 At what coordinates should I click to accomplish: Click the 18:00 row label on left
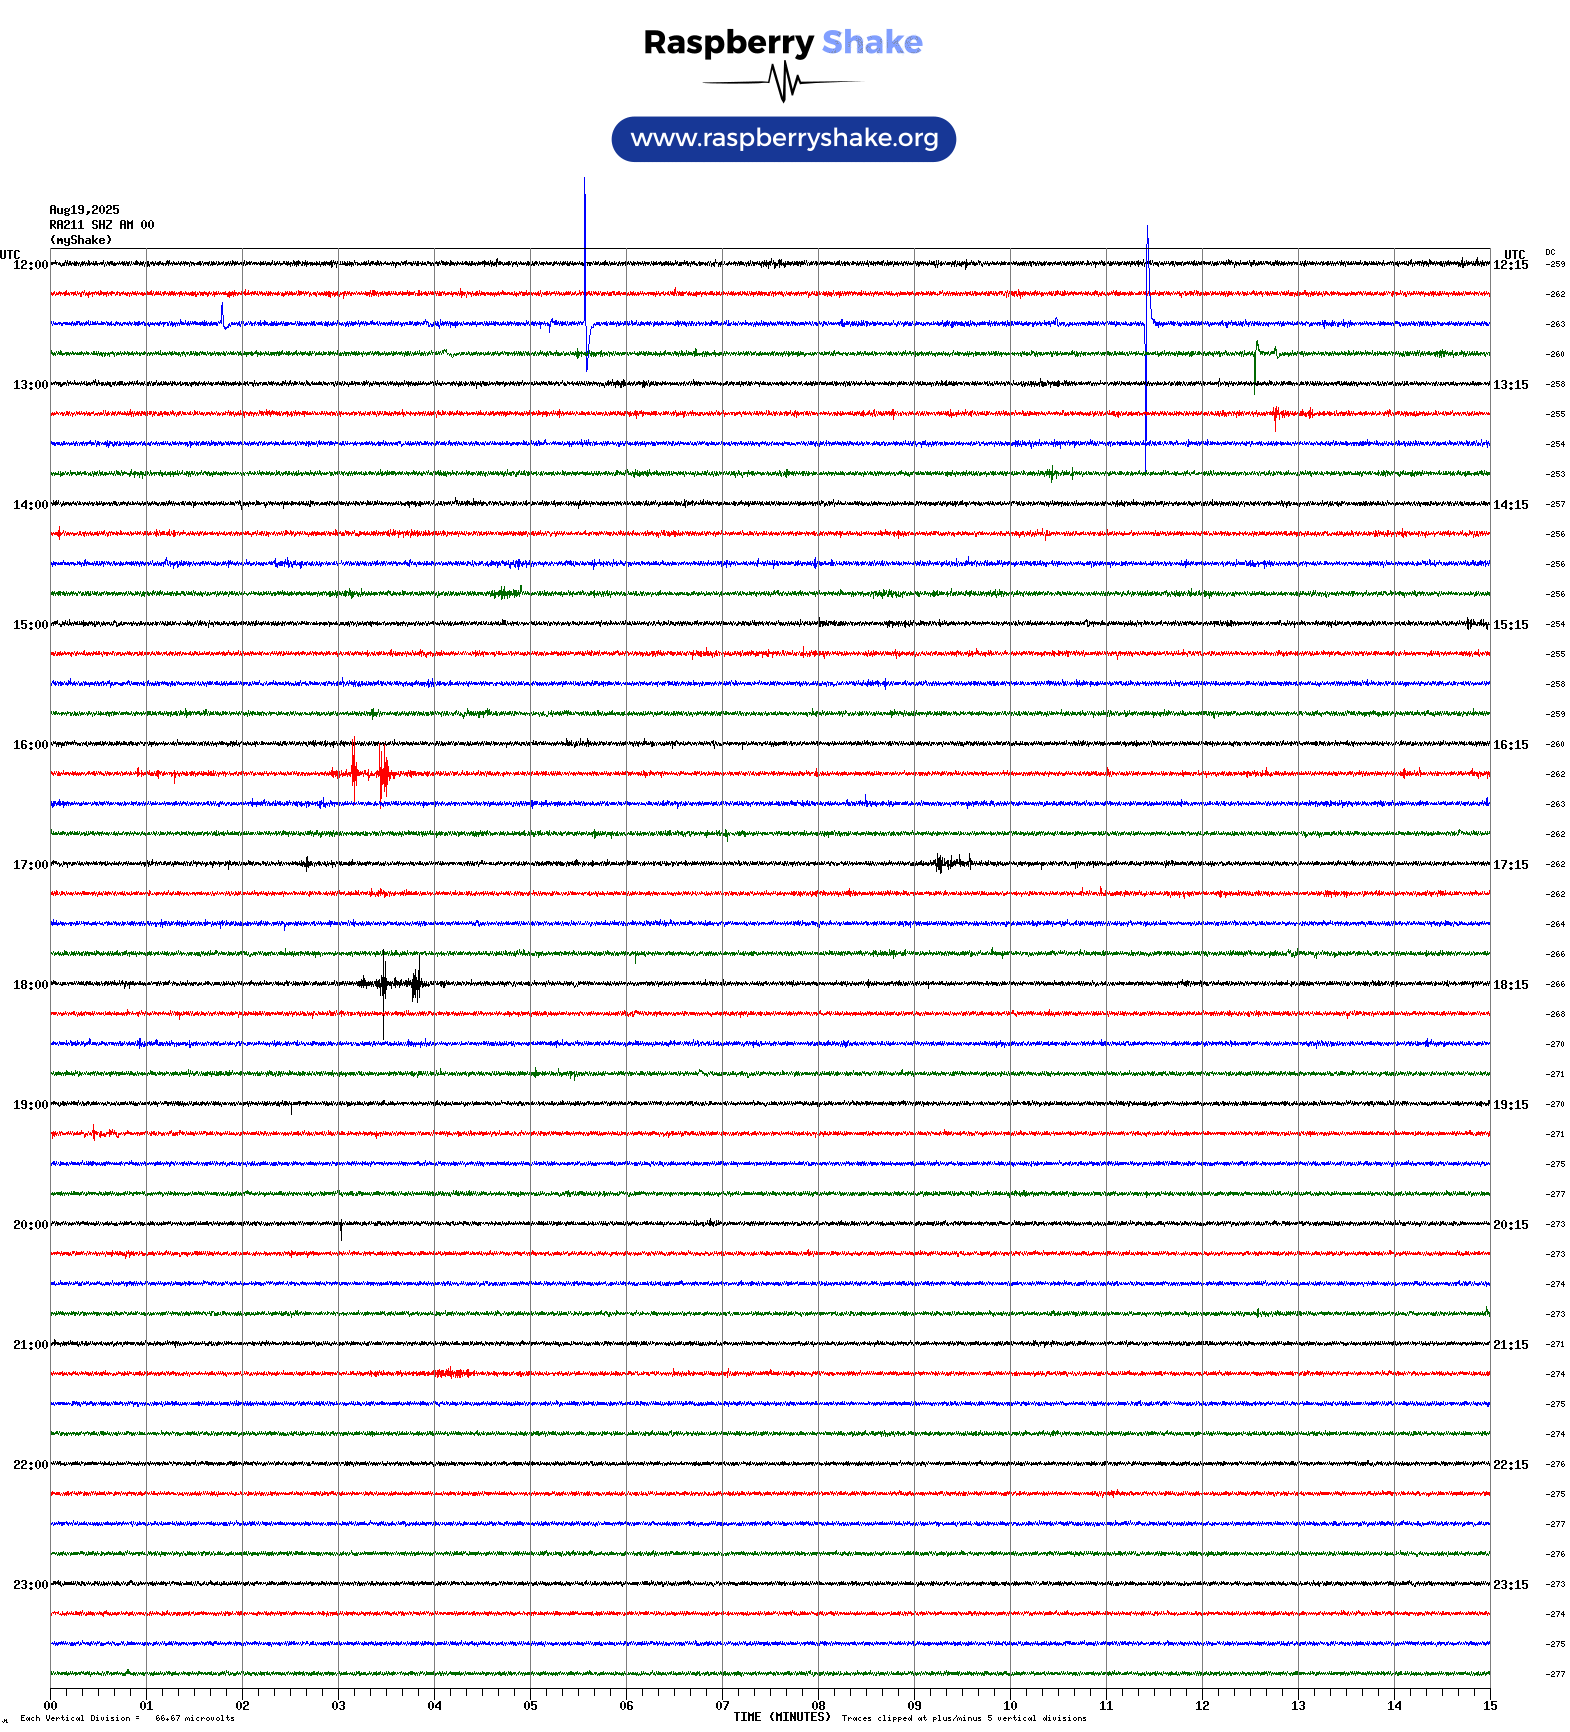(x=30, y=985)
